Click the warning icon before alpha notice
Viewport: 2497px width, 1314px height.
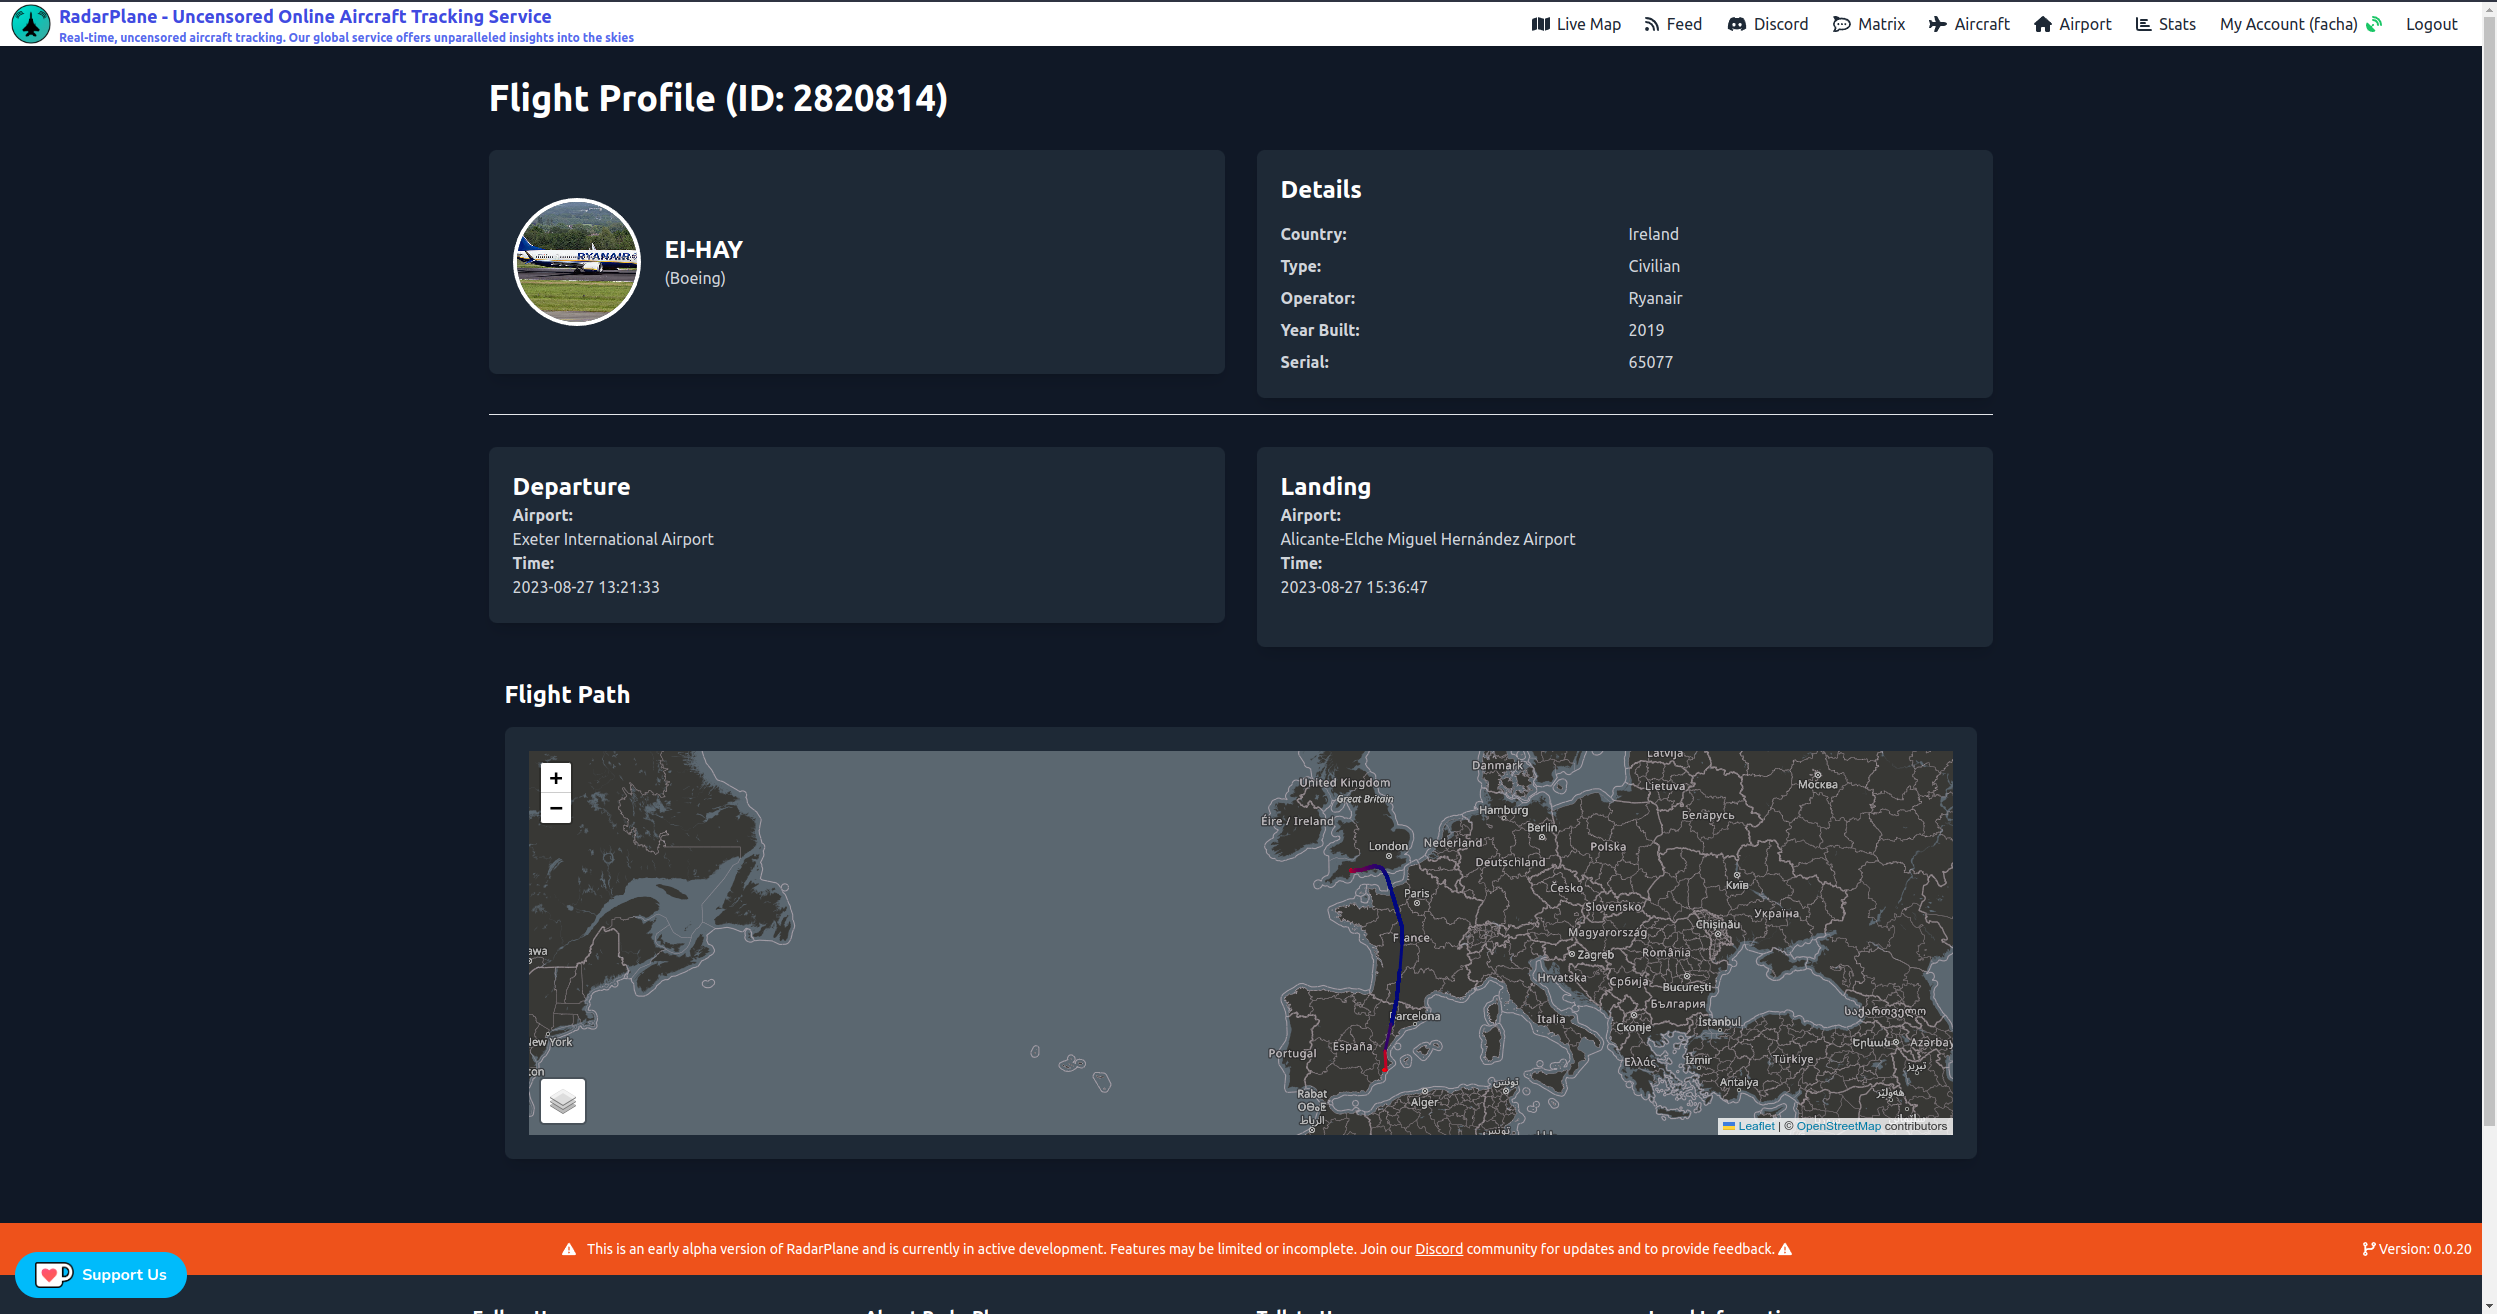coord(569,1249)
